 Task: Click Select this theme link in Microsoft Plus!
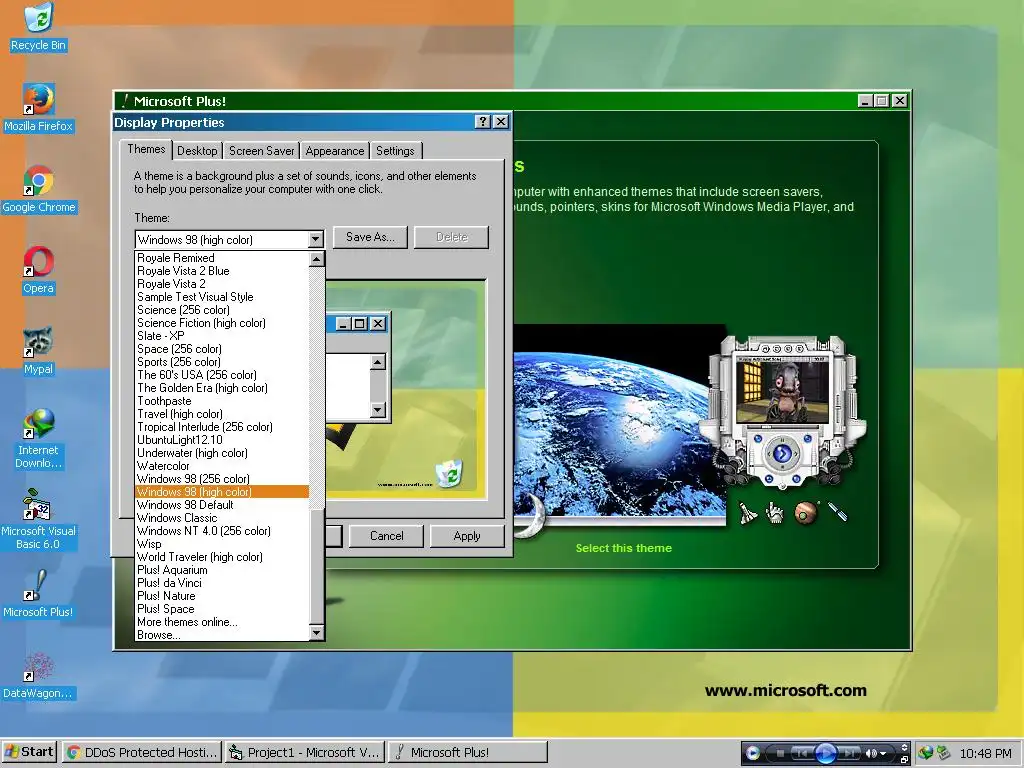624,548
